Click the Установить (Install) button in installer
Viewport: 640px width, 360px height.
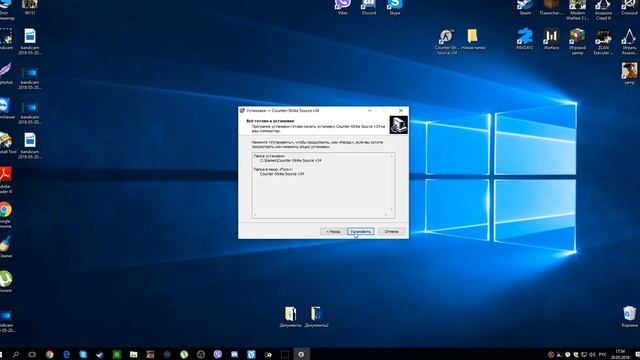360,231
